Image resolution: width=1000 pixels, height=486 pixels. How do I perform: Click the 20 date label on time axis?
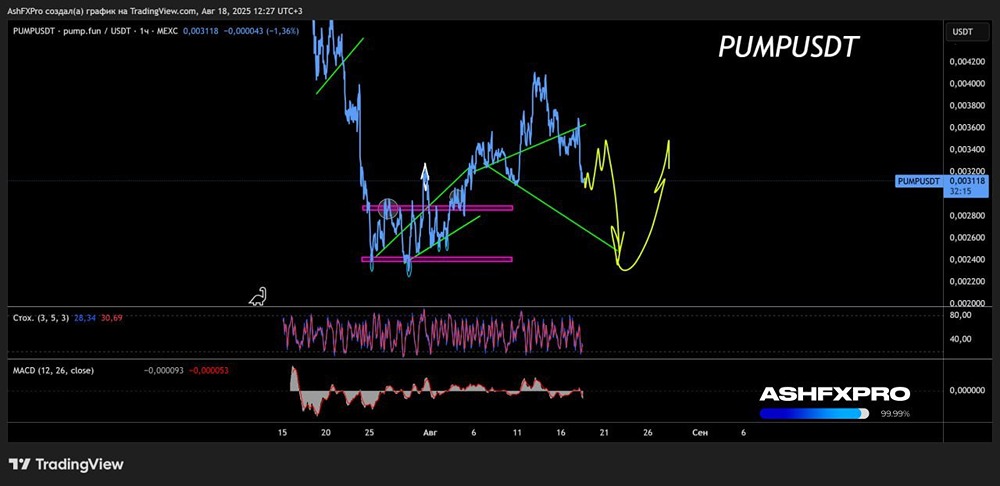326,432
